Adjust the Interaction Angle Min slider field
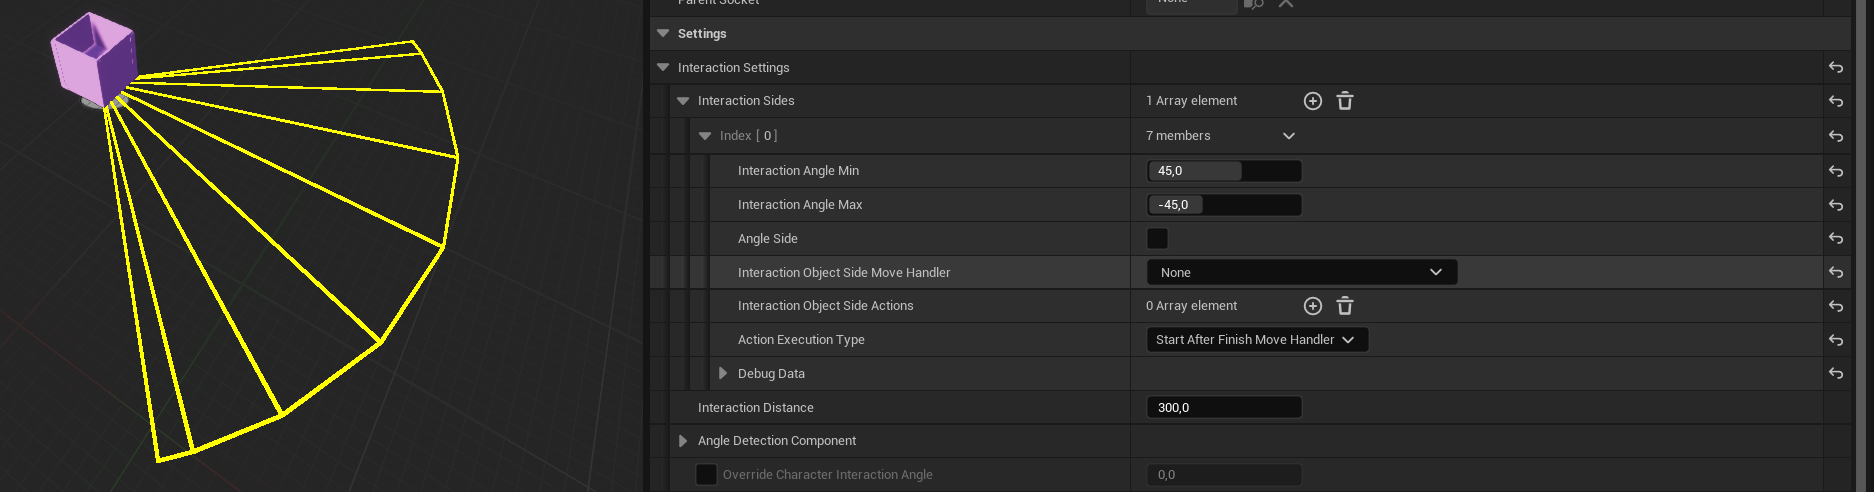Image resolution: width=1874 pixels, height=492 pixels. click(x=1224, y=171)
